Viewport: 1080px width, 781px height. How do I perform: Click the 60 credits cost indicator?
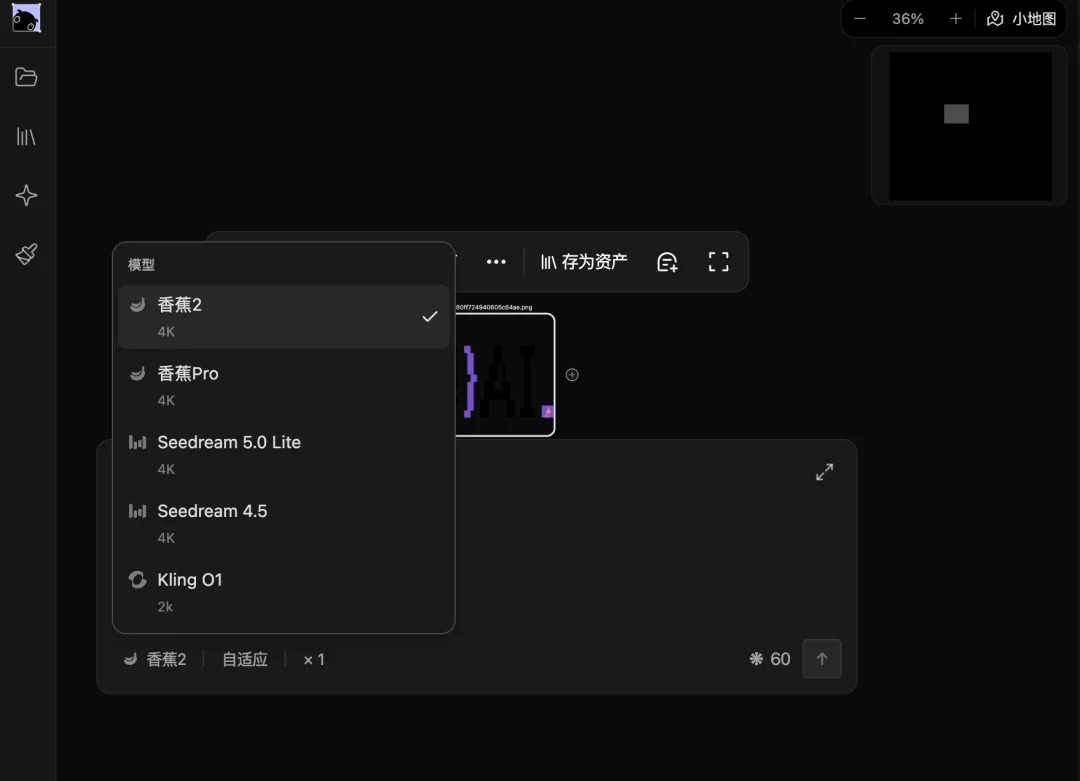pos(770,659)
